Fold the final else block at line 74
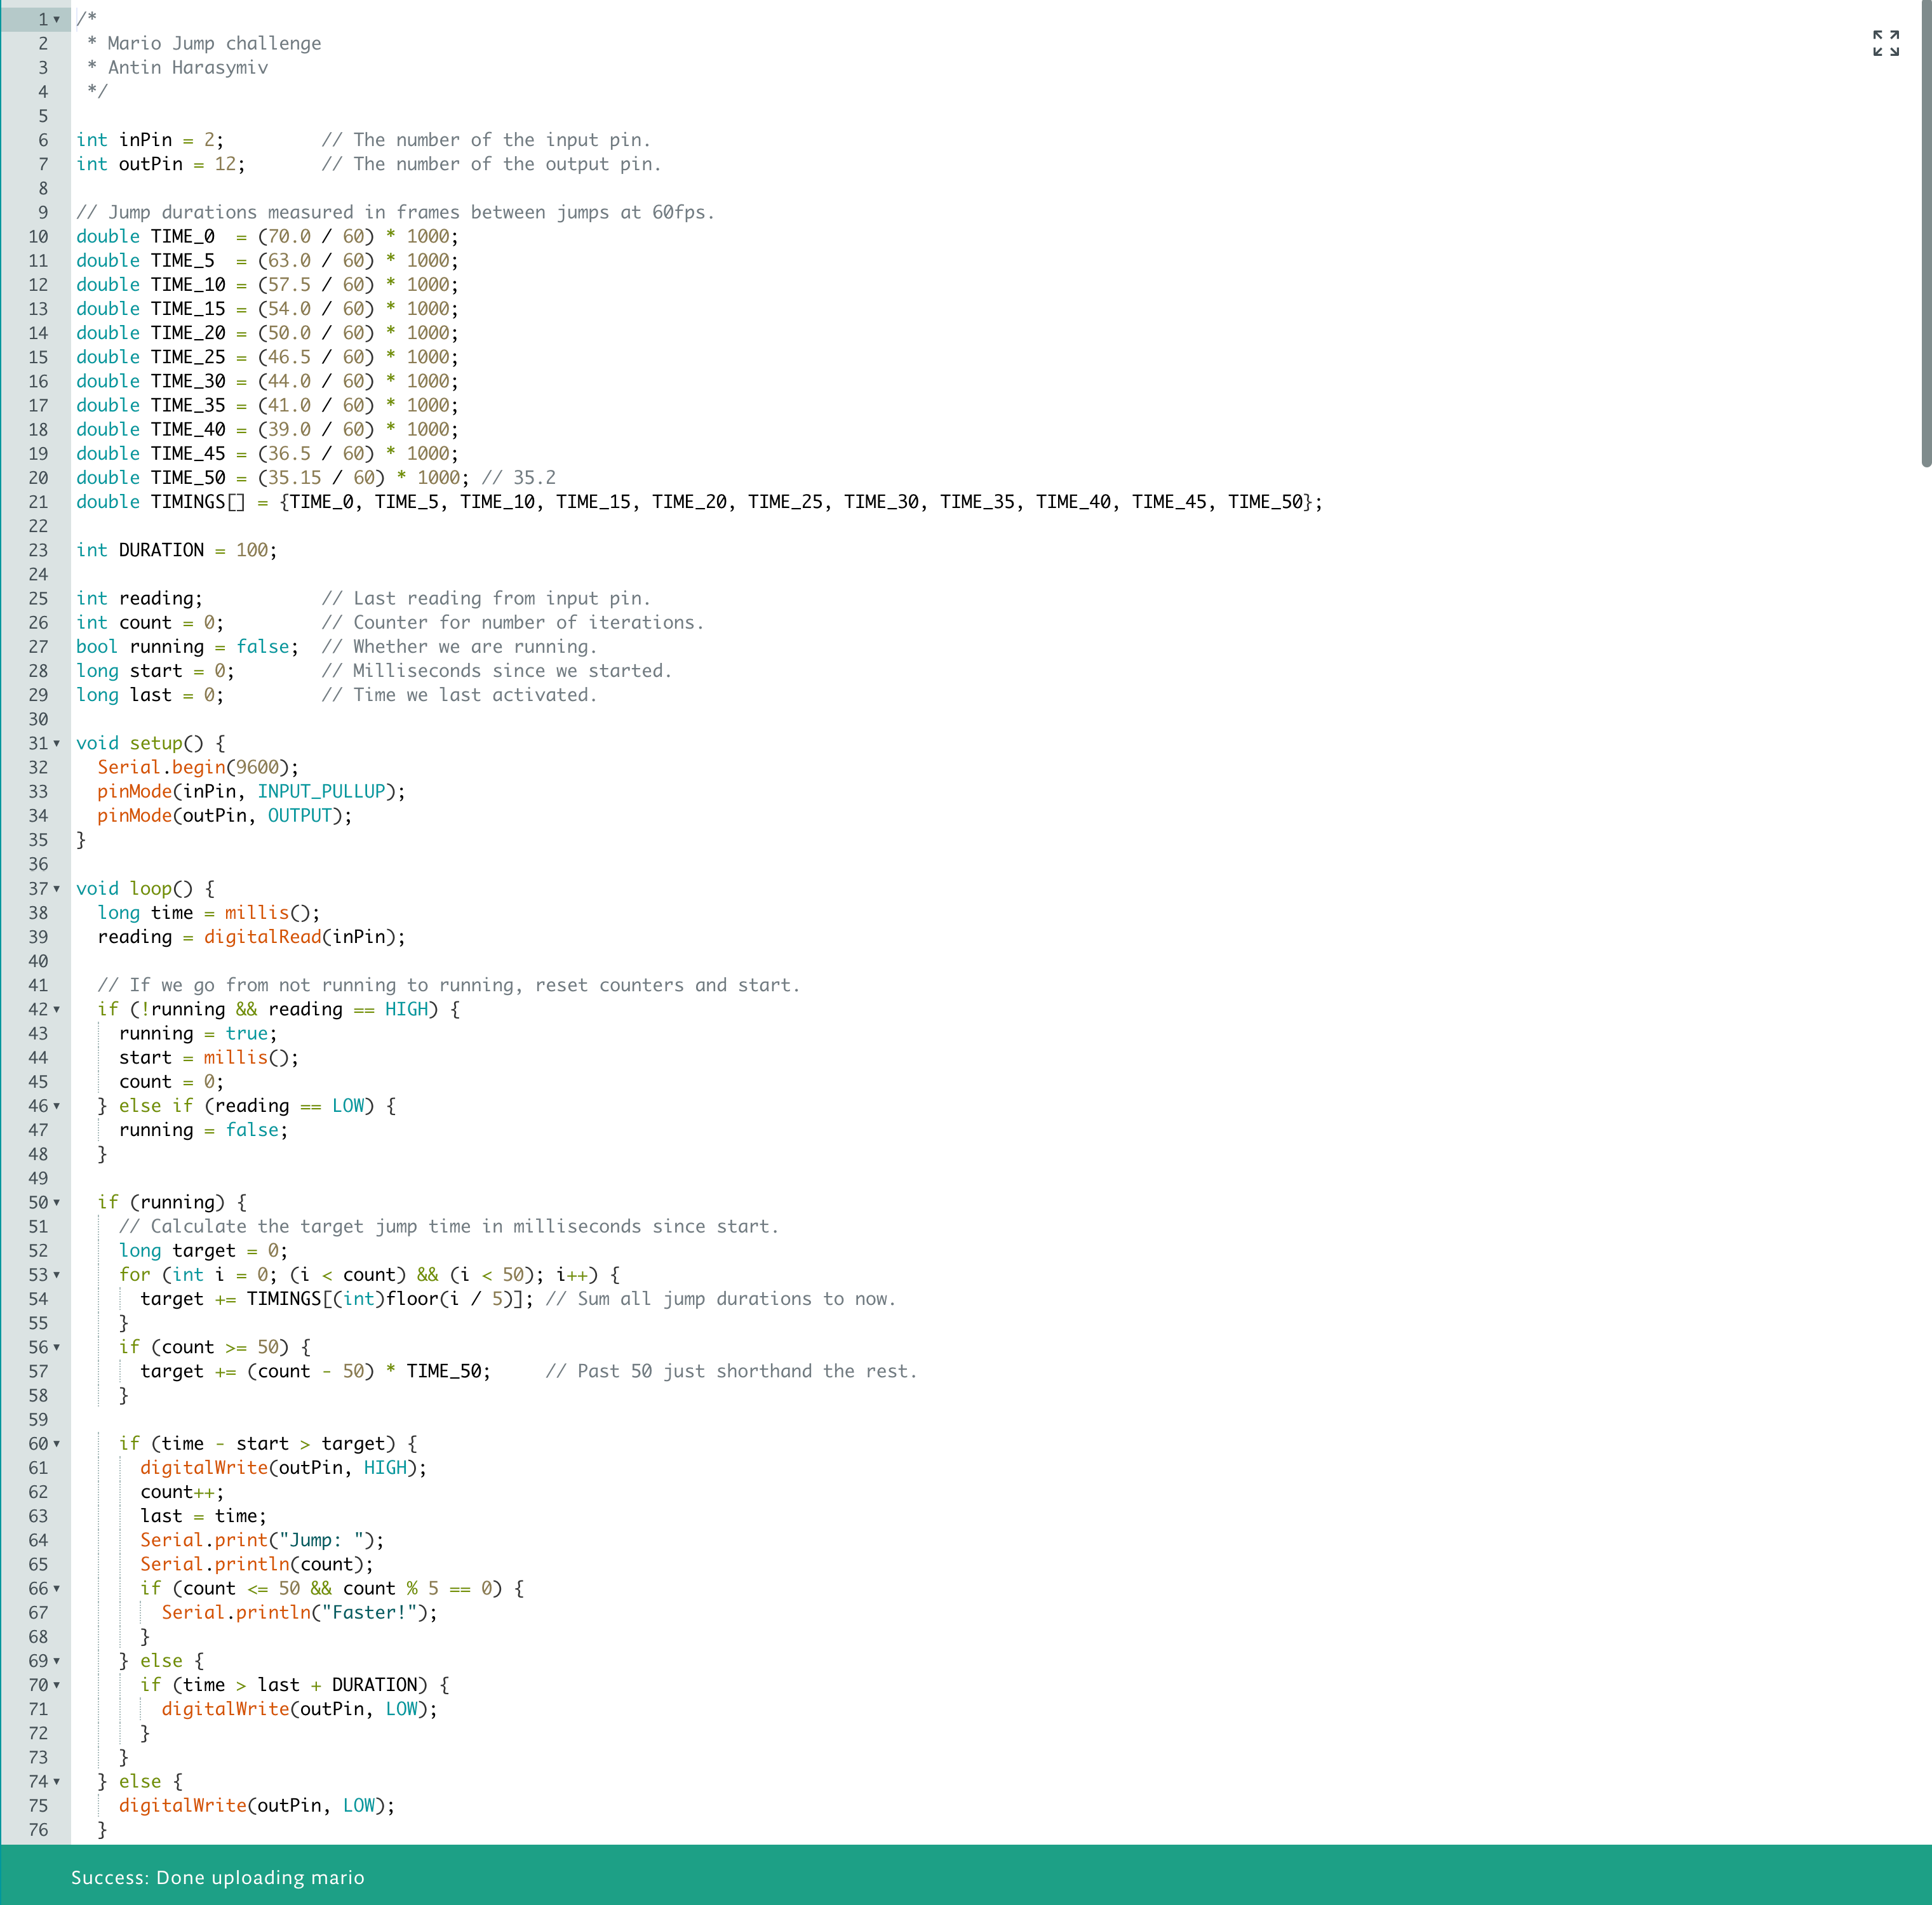This screenshot has height=1905, width=1932. (57, 1781)
